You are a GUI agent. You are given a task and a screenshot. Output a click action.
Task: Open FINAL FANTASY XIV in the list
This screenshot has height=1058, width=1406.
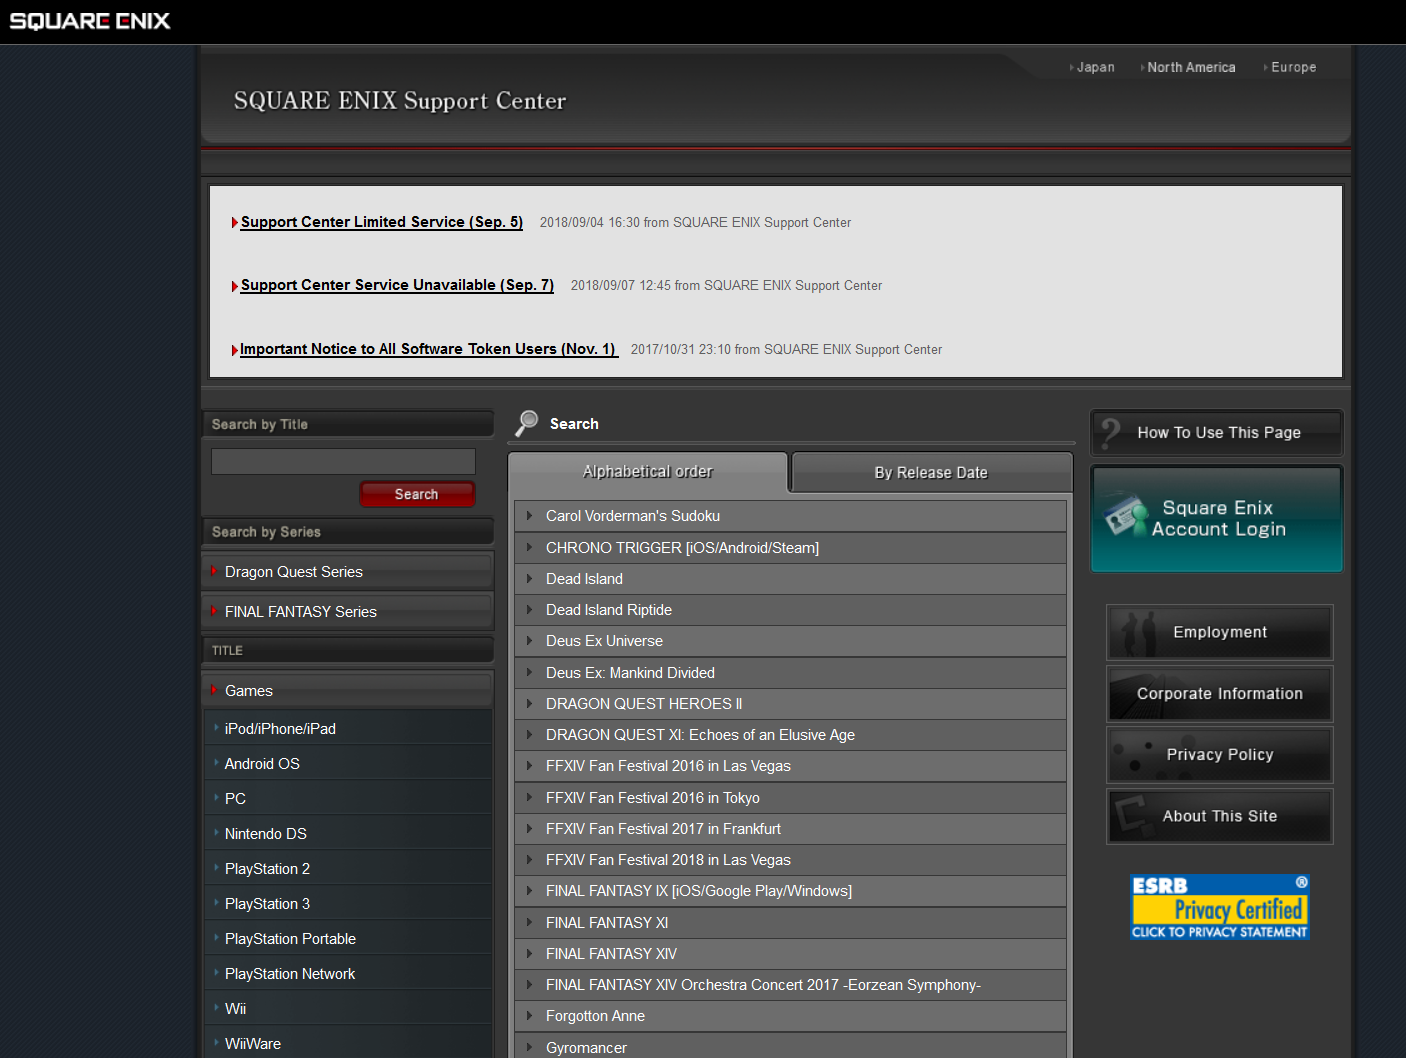point(611,954)
